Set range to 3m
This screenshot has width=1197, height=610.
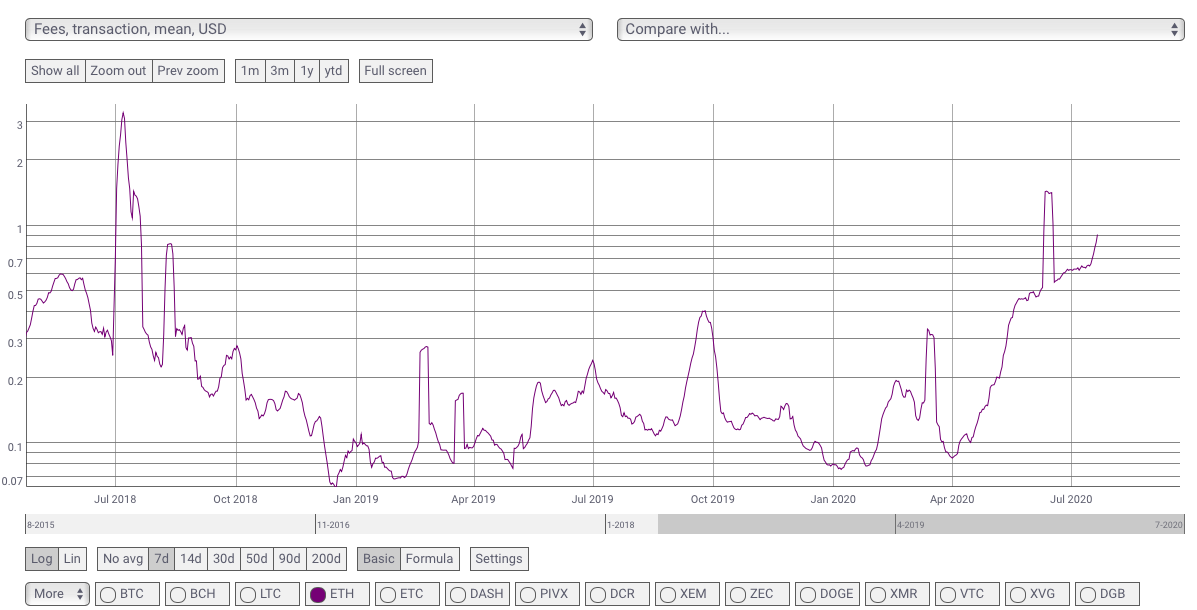pyautogui.click(x=279, y=71)
